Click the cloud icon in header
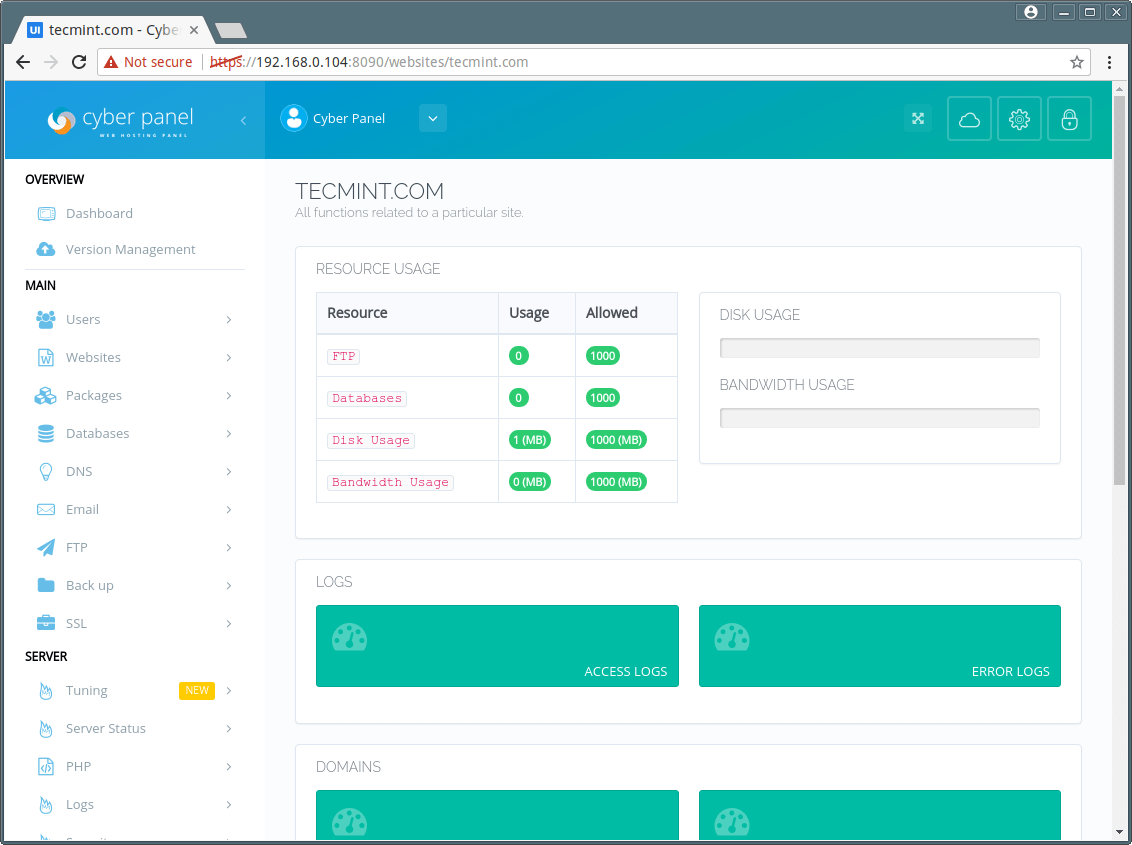 pos(969,119)
